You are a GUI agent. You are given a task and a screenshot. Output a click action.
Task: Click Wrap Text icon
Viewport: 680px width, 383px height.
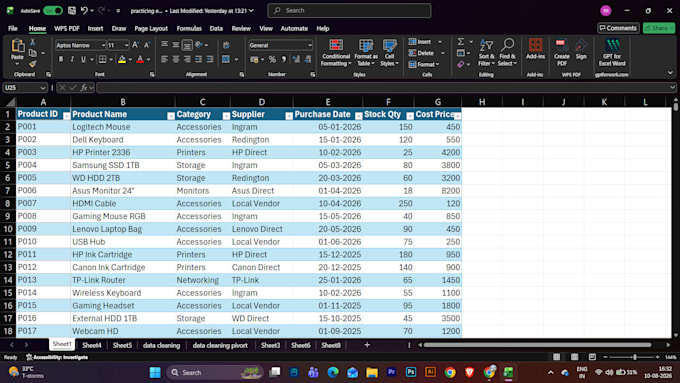tap(226, 45)
